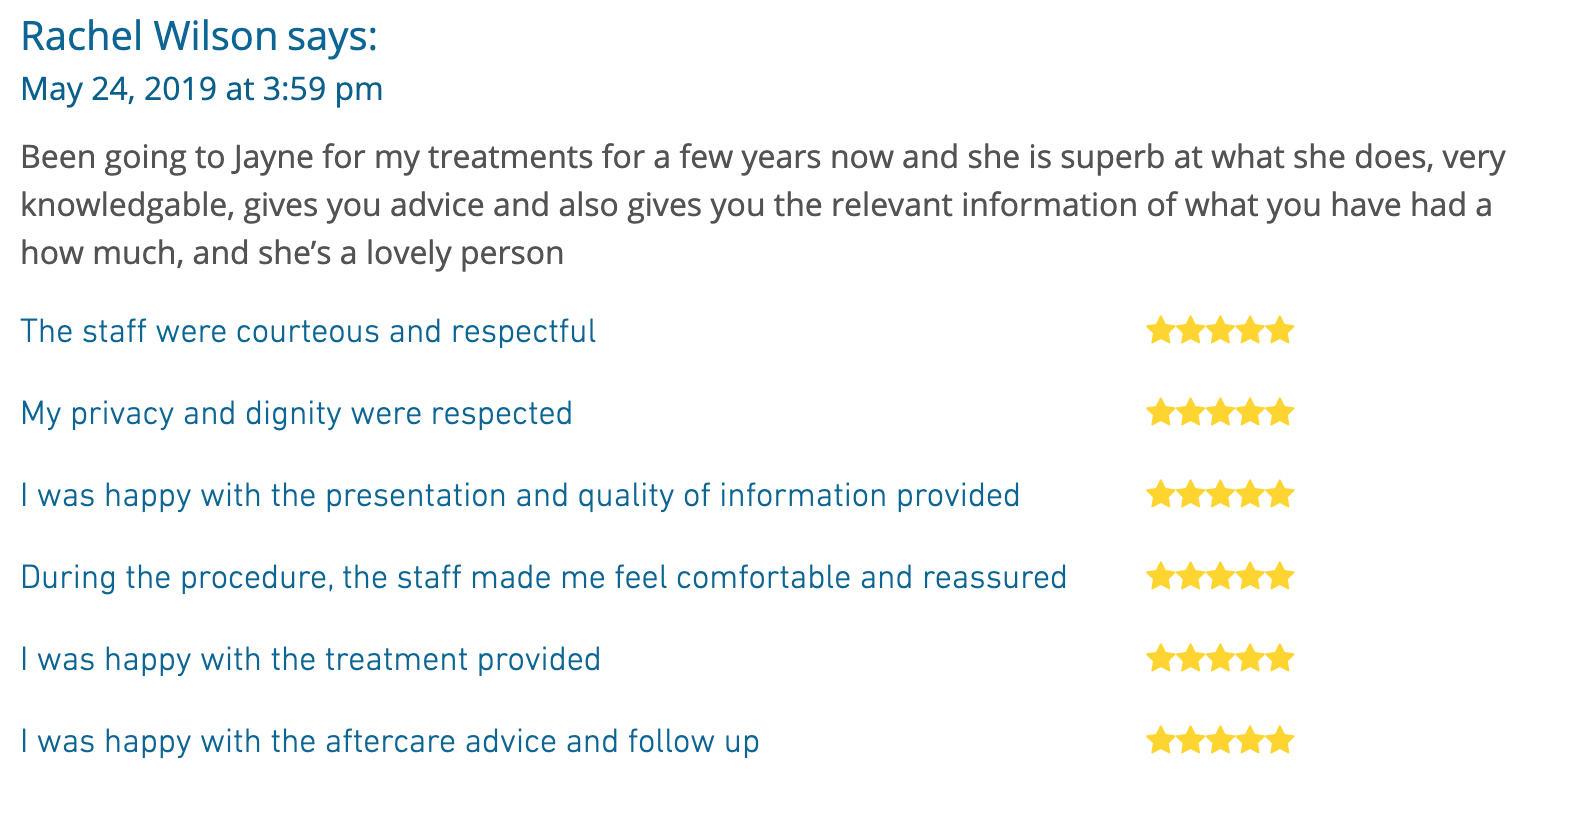
Task: Click the star rating for treatment provided
Action: click(x=1220, y=658)
